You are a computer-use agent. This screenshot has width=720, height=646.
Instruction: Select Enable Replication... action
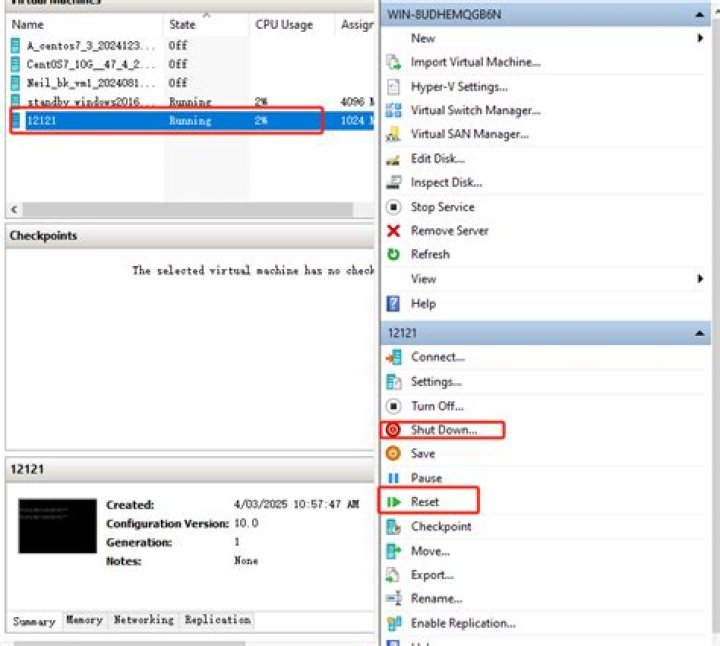(x=463, y=624)
